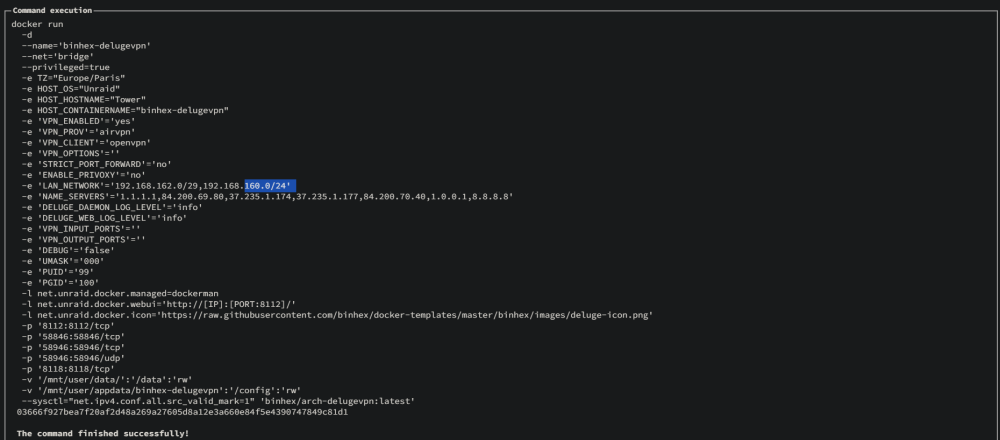
Task: Click the 'VPN_OPTIONS' line
Action: pos(71,154)
